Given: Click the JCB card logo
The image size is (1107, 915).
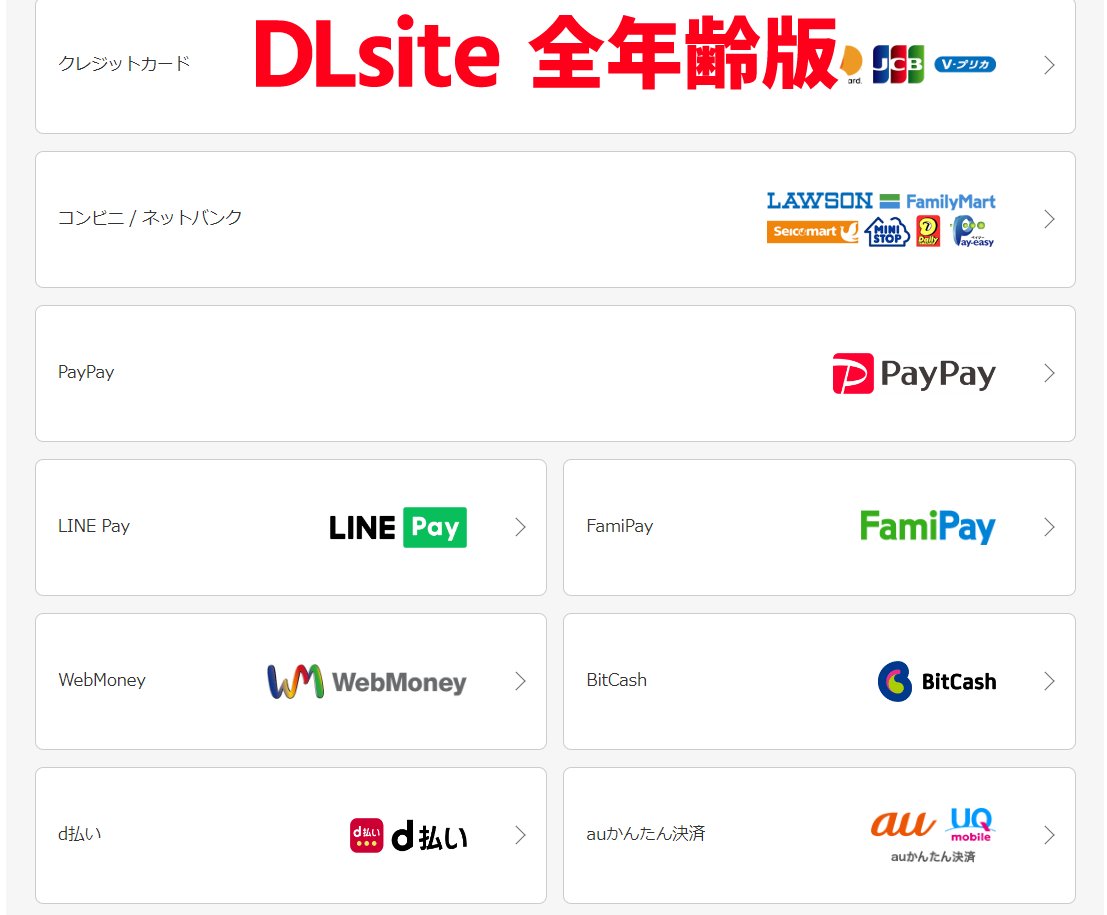Looking at the screenshot, I should (x=898, y=64).
